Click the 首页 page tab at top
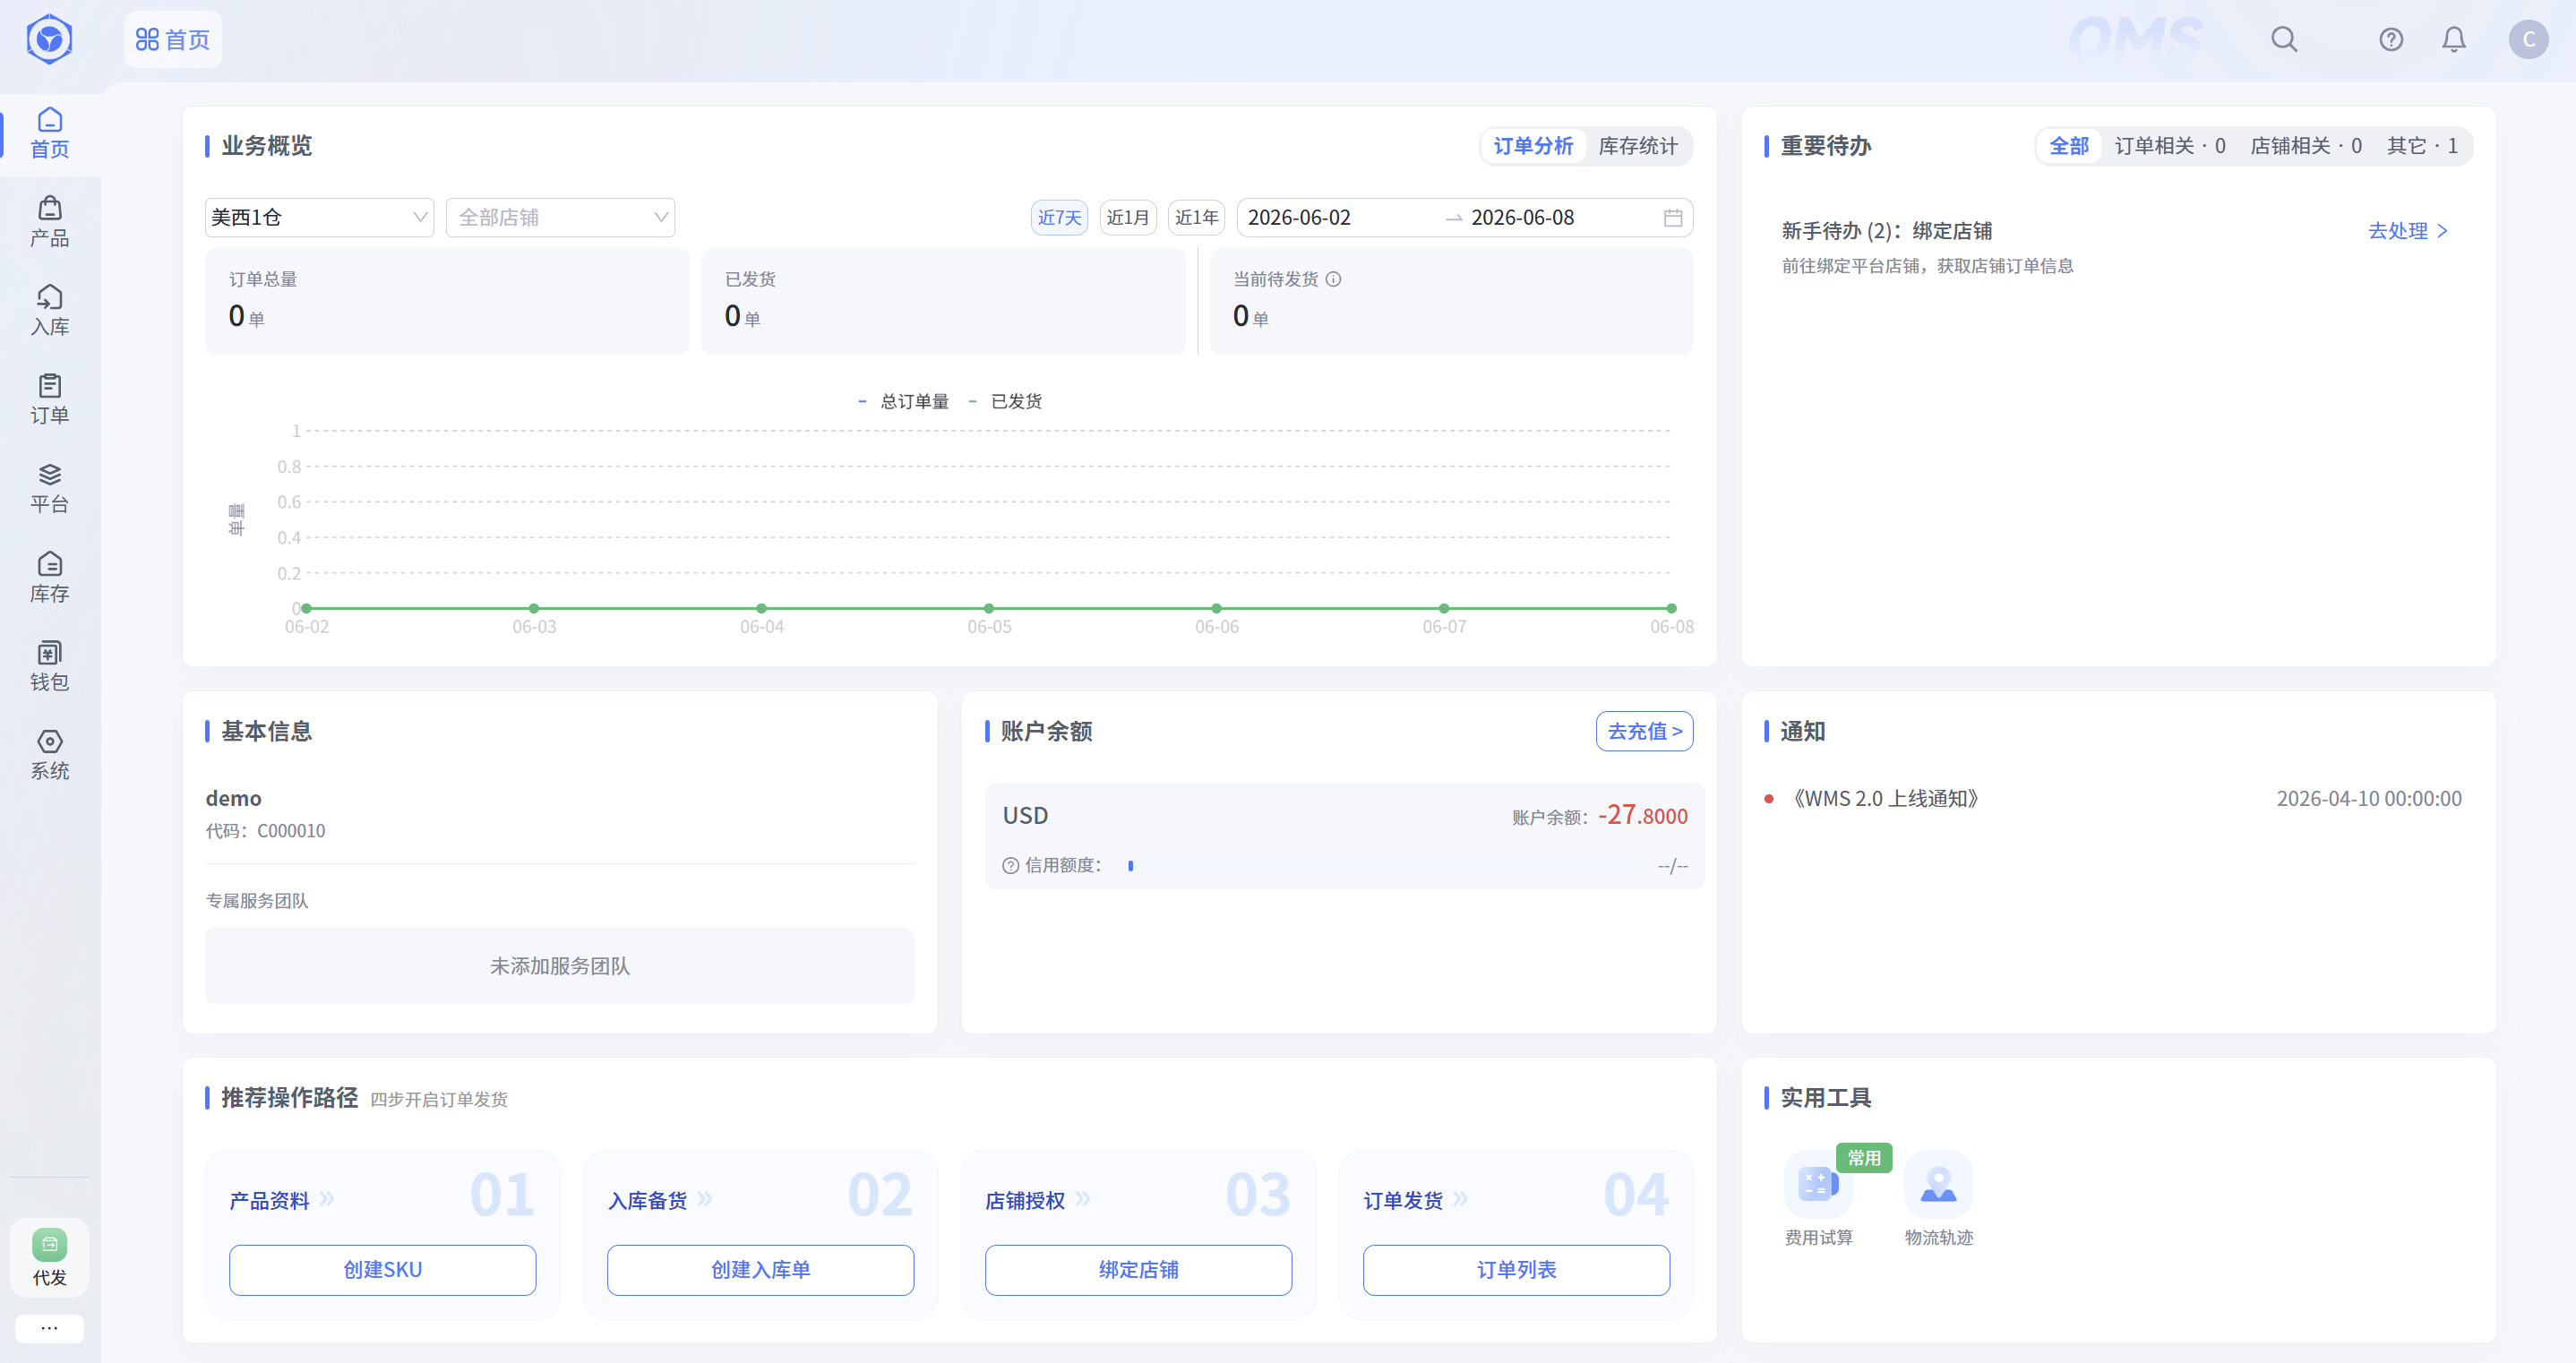Screen dimensions: 2576x1363 tap(173, 40)
